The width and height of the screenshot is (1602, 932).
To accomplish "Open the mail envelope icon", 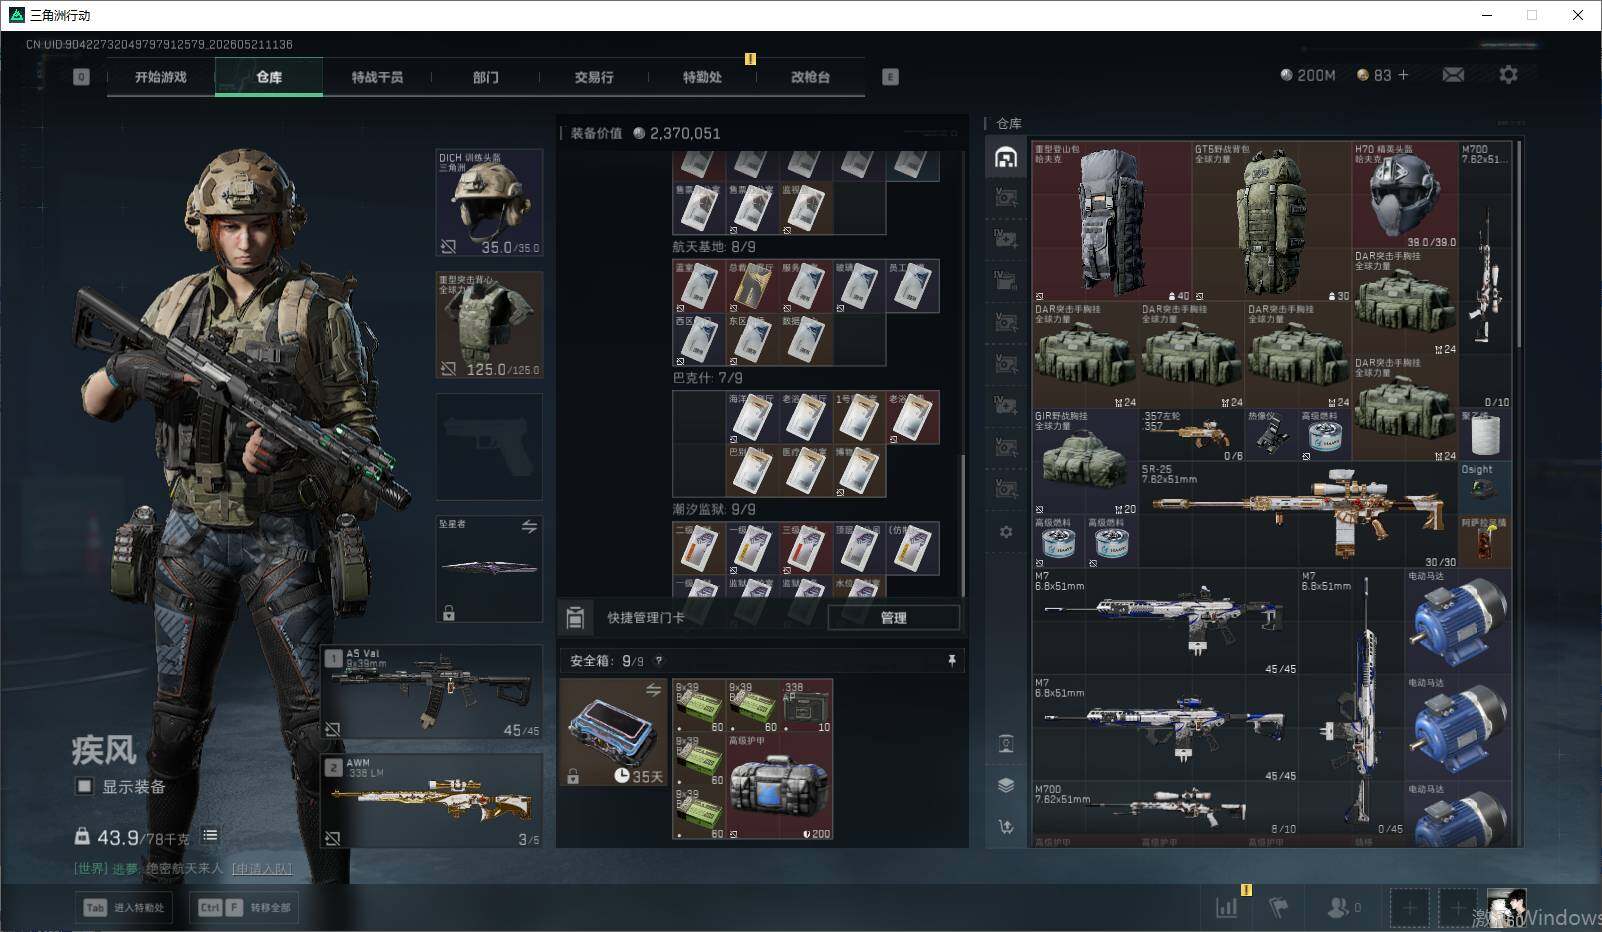I will [1453, 75].
